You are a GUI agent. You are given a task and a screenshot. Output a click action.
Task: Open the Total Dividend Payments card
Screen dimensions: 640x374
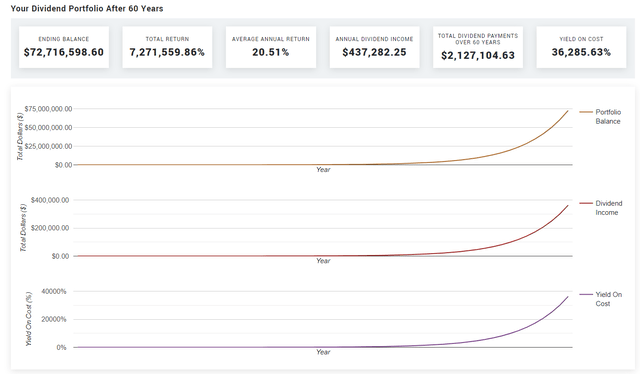478,47
